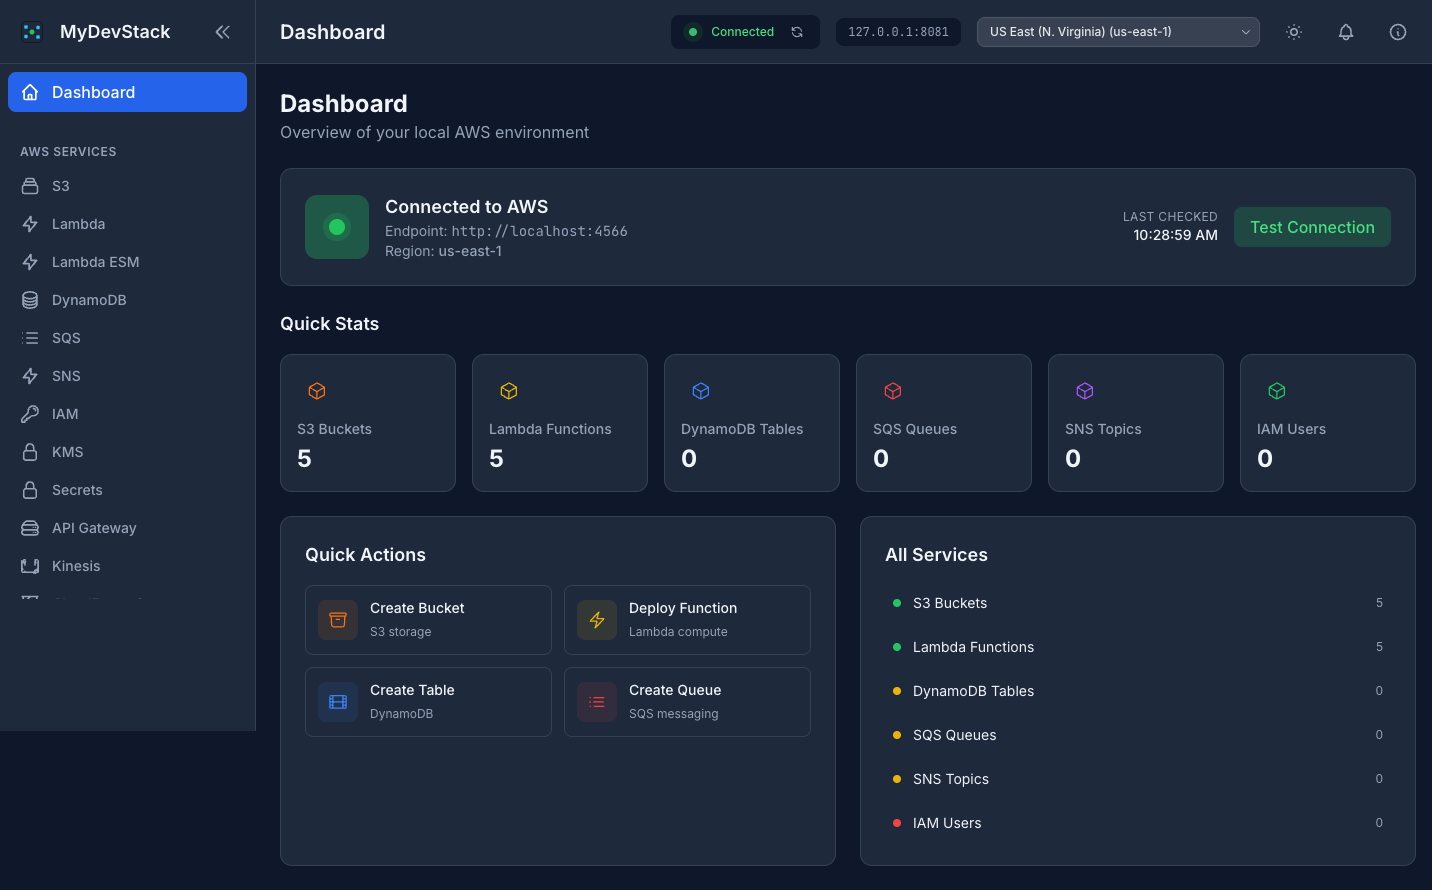Image resolution: width=1432 pixels, height=890 pixels.
Task: Click the http://localhost:4566 endpoint text
Action: pos(539,231)
